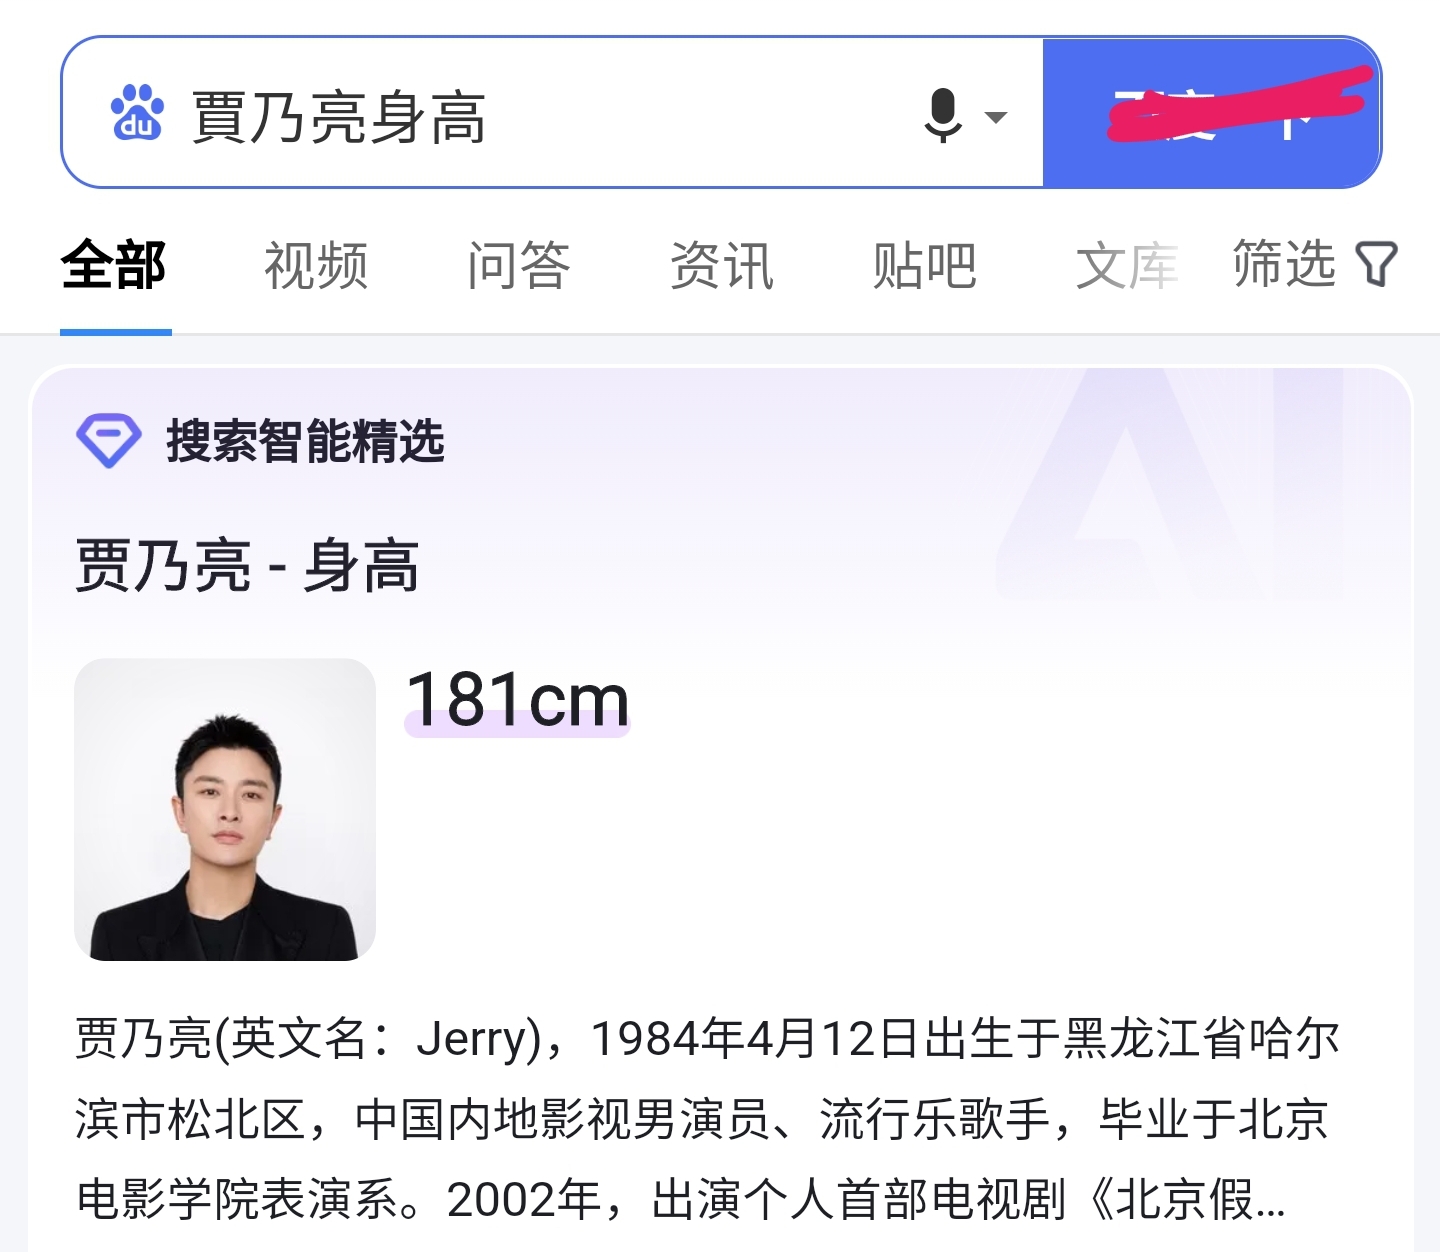This screenshot has width=1440, height=1252.
Task: Expand the dropdown arrow beside the microphone
Action: (x=996, y=118)
